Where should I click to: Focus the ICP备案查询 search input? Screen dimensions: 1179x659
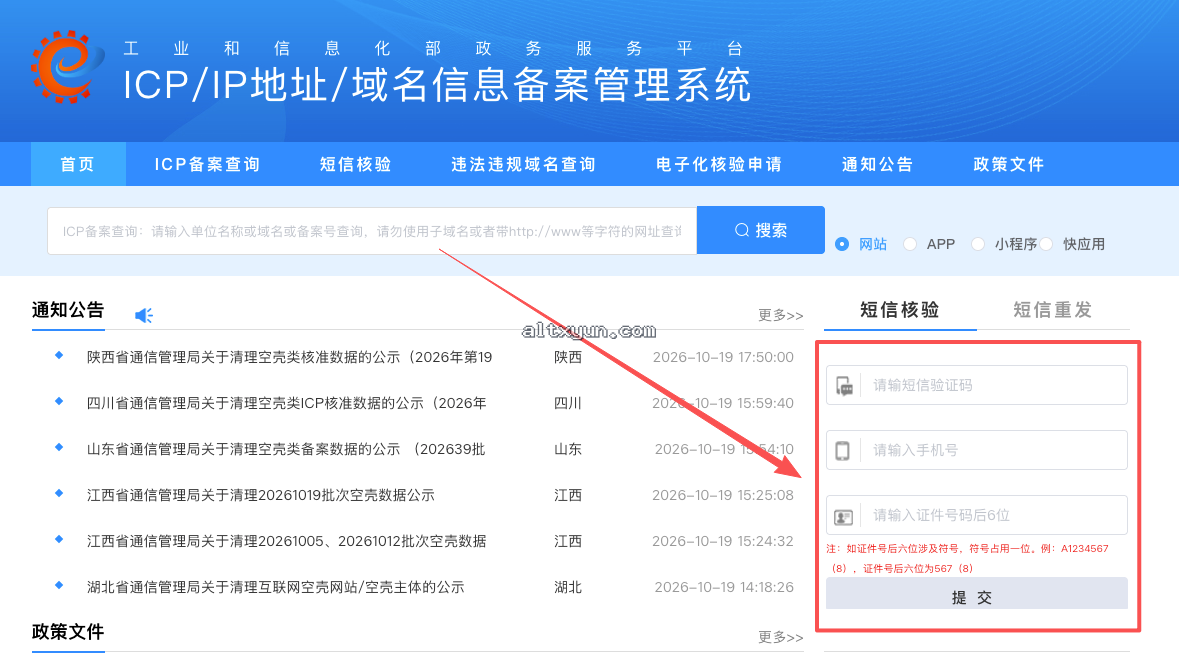click(372, 231)
